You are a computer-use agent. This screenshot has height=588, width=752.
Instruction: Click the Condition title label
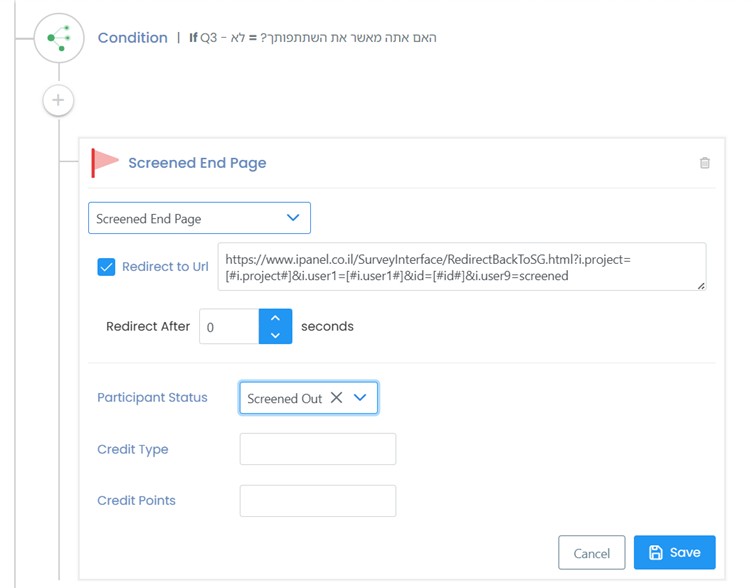tap(133, 38)
